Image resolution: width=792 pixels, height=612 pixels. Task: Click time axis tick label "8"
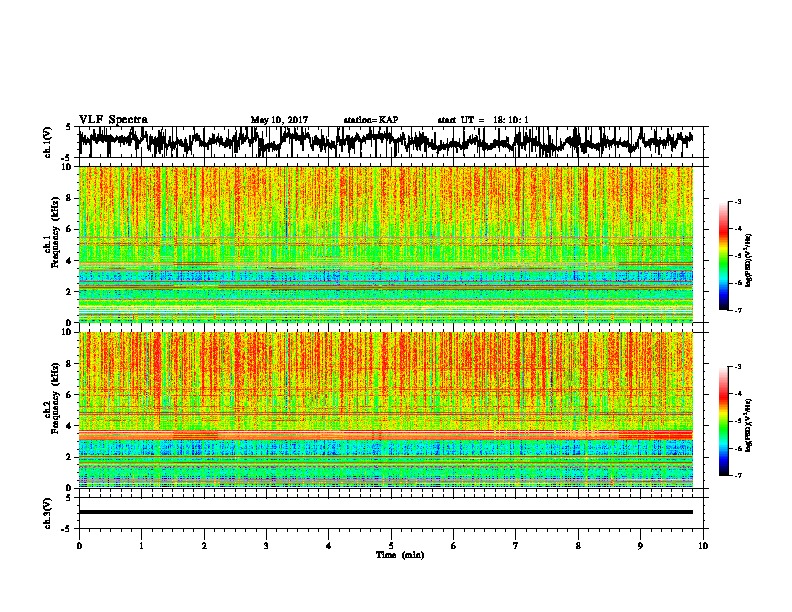click(578, 546)
